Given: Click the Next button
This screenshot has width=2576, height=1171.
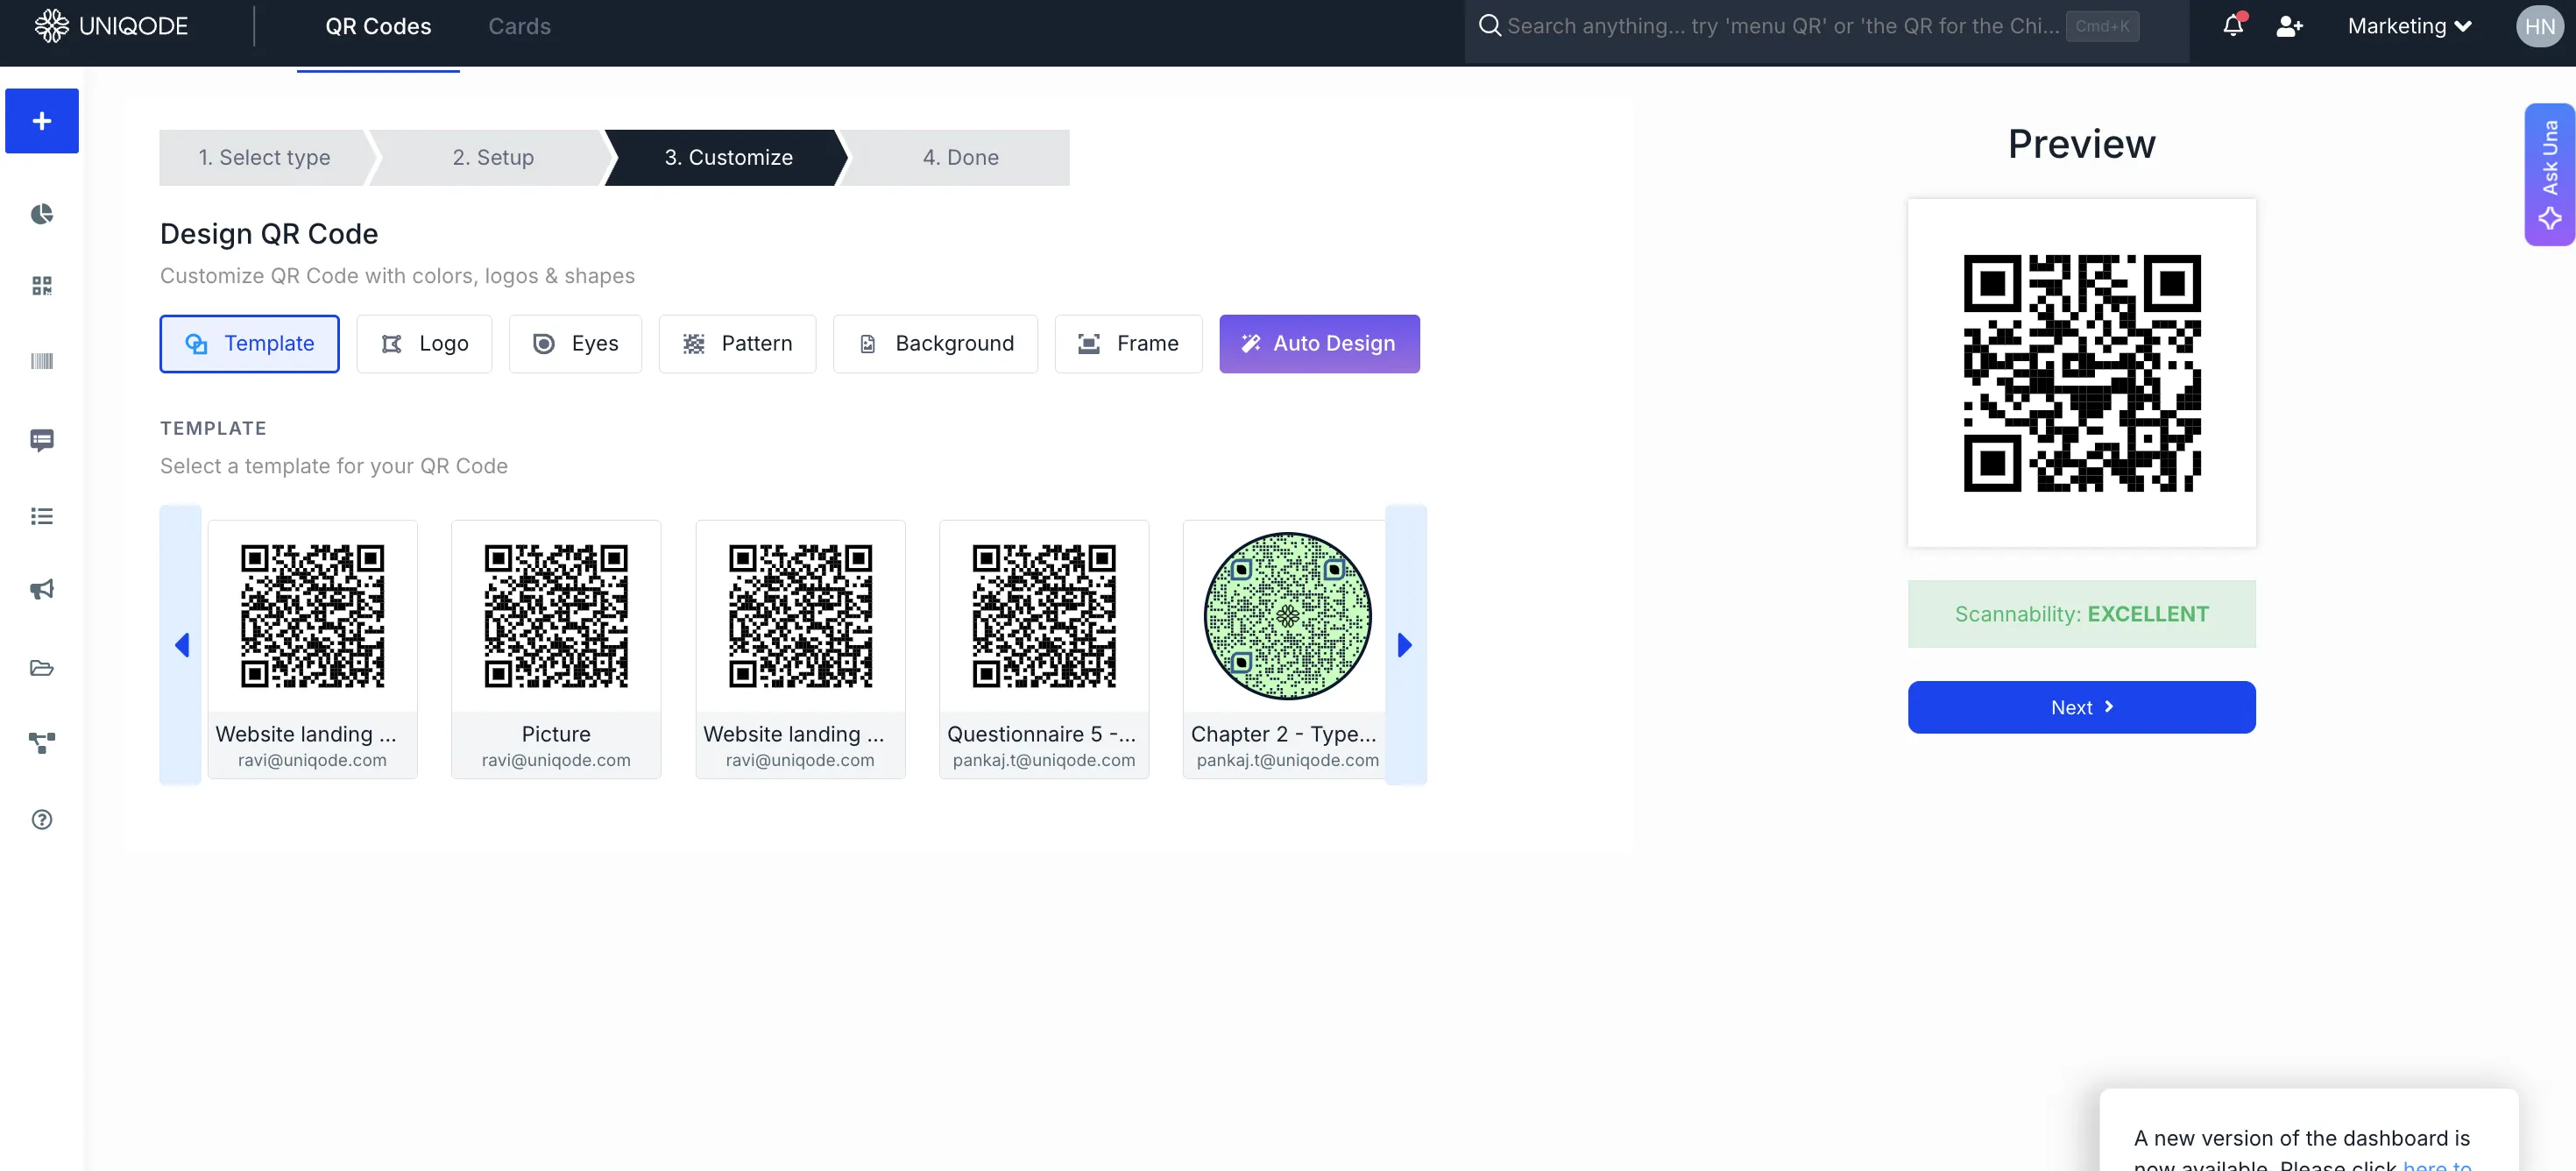Looking at the screenshot, I should pos(2081,707).
